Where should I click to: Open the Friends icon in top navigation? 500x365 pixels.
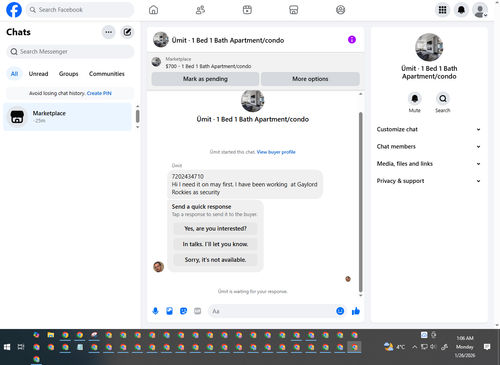point(200,10)
